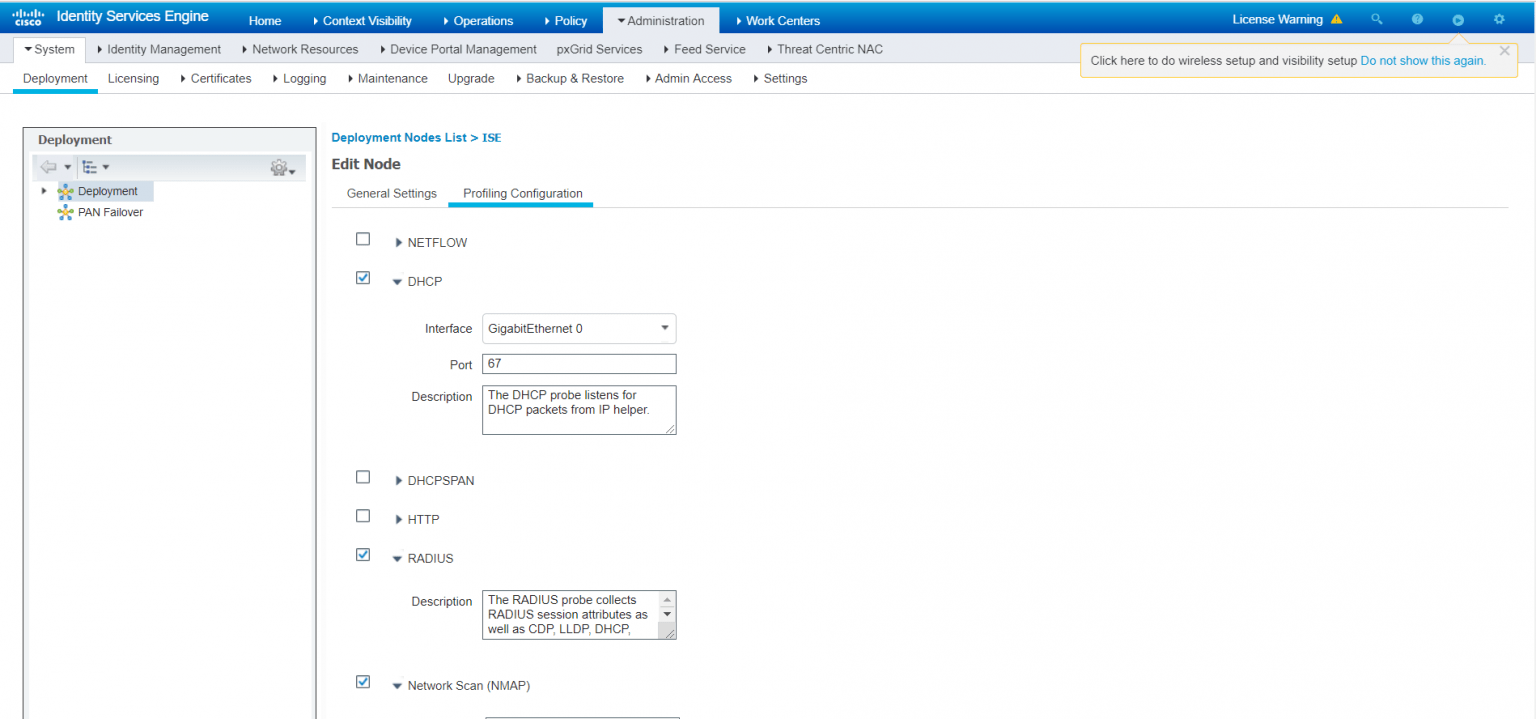Viewport: 1536px width, 719px height.
Task: Enable the NETFLOW probe checkbox
Action: [x=362, y=239]
